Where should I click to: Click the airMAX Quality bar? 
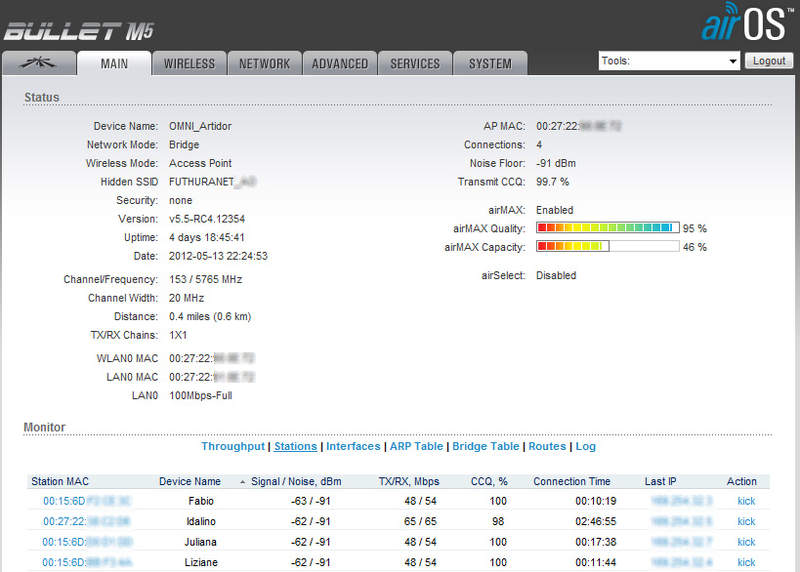607,228
